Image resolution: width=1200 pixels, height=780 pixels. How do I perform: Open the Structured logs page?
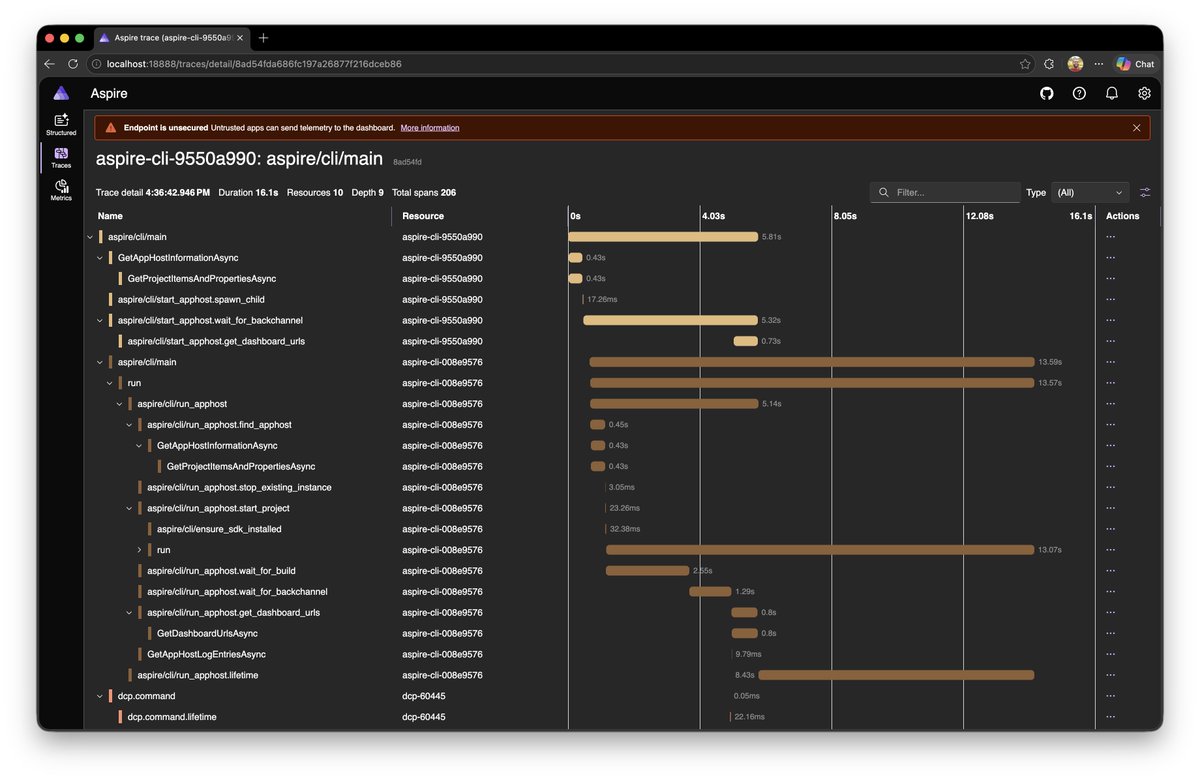[x=61, y=125]
